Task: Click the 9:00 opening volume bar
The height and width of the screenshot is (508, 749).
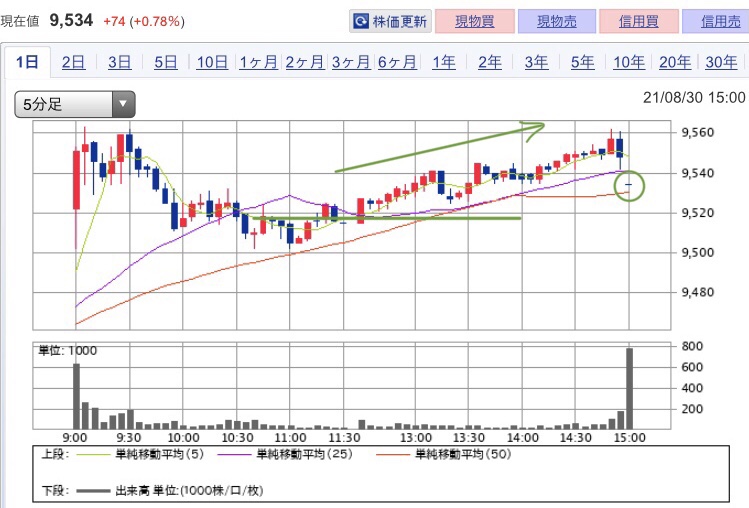Action: click(76, 396)
